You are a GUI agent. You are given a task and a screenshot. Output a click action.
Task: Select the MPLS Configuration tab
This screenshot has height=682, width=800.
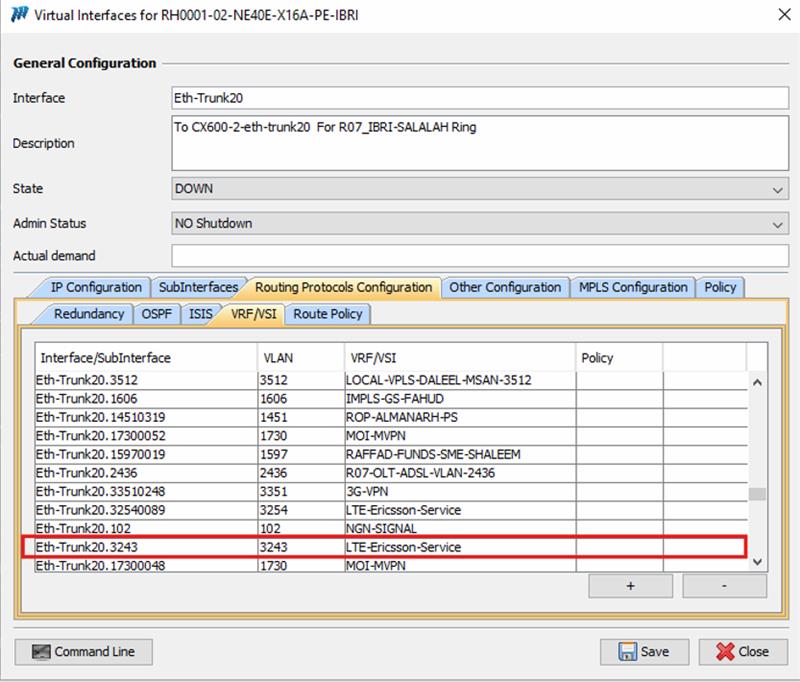633,287
